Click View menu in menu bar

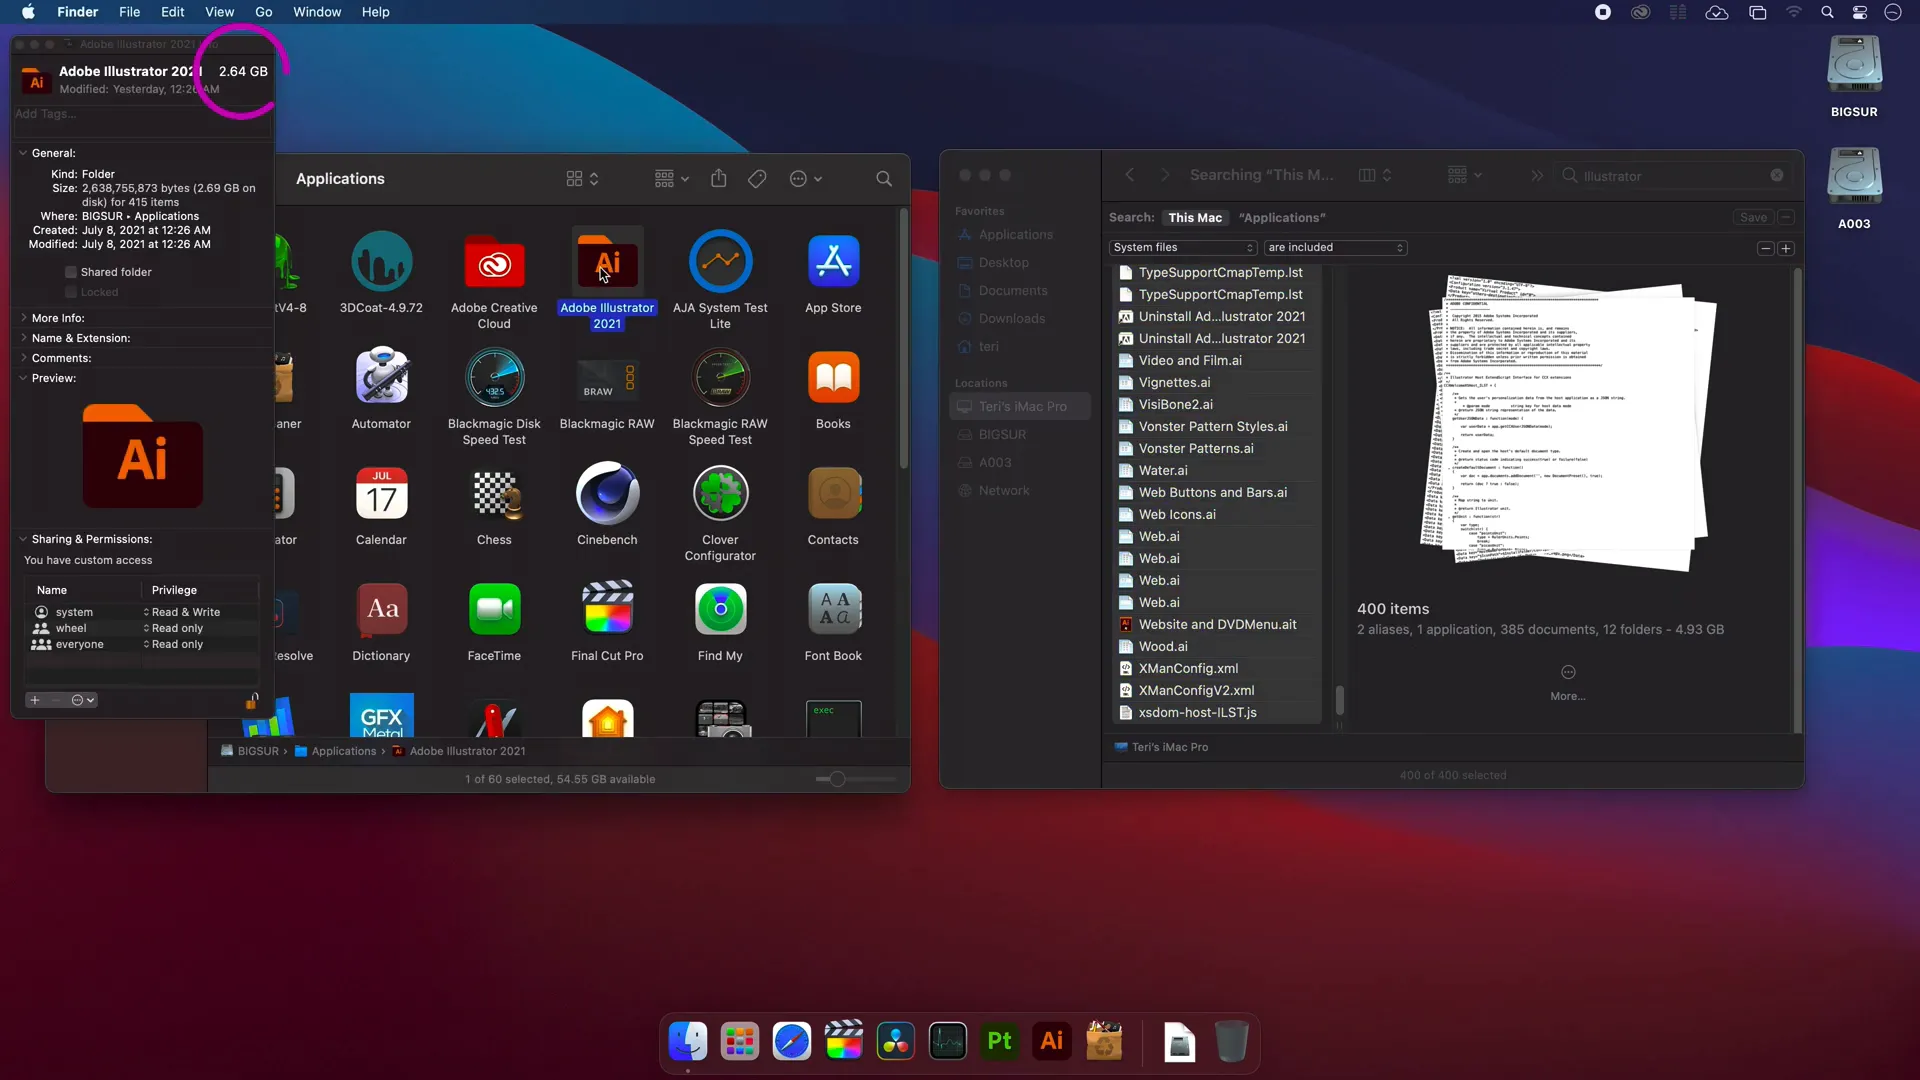tap(219, 12)
